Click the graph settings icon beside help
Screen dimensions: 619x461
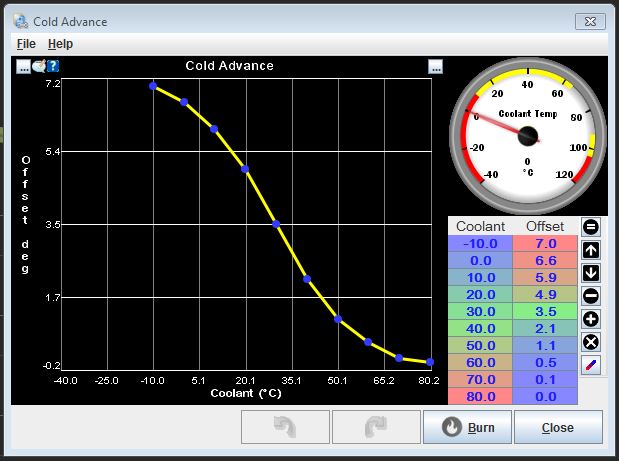[x=39, y=66]
